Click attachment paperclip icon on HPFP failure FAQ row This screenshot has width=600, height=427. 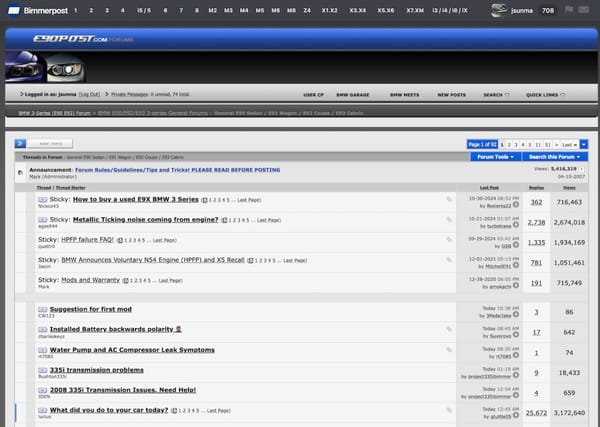click(449, 240)
